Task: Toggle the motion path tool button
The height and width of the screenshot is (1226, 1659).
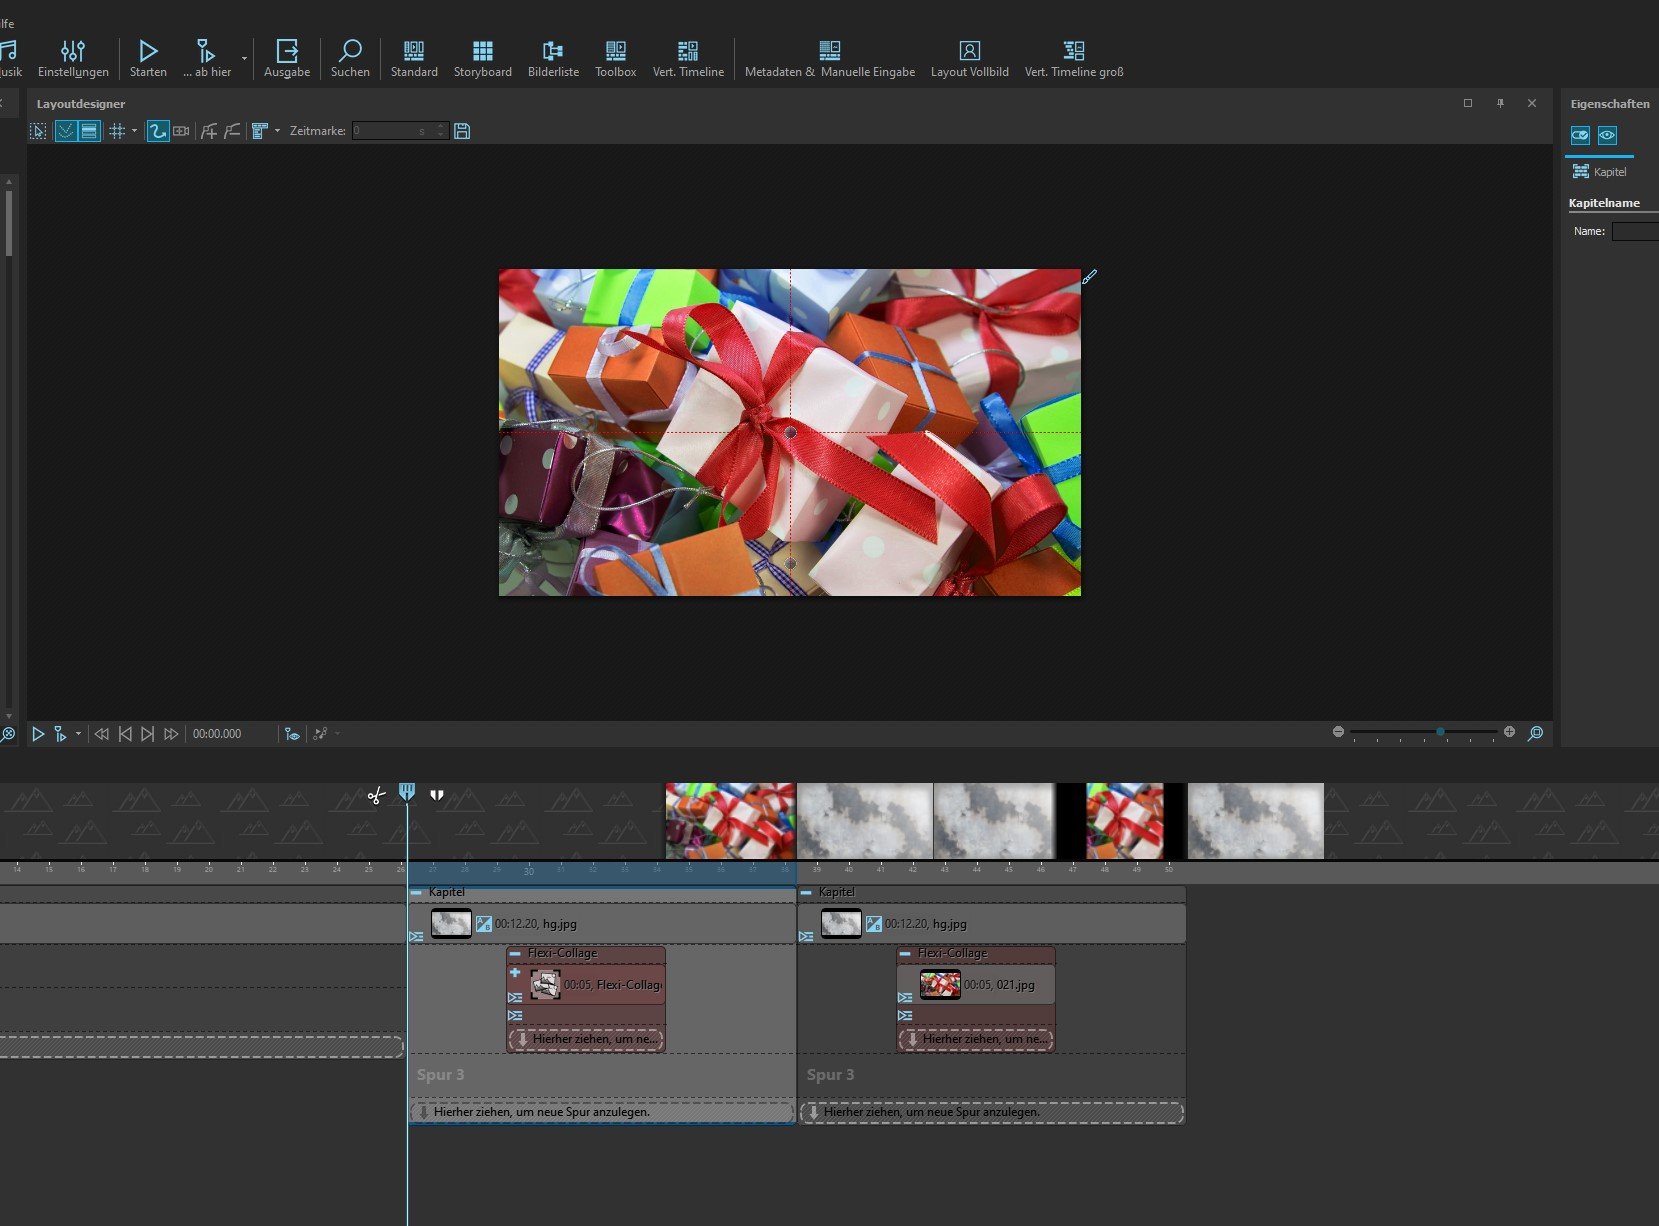Action: (x=158, y=131)
